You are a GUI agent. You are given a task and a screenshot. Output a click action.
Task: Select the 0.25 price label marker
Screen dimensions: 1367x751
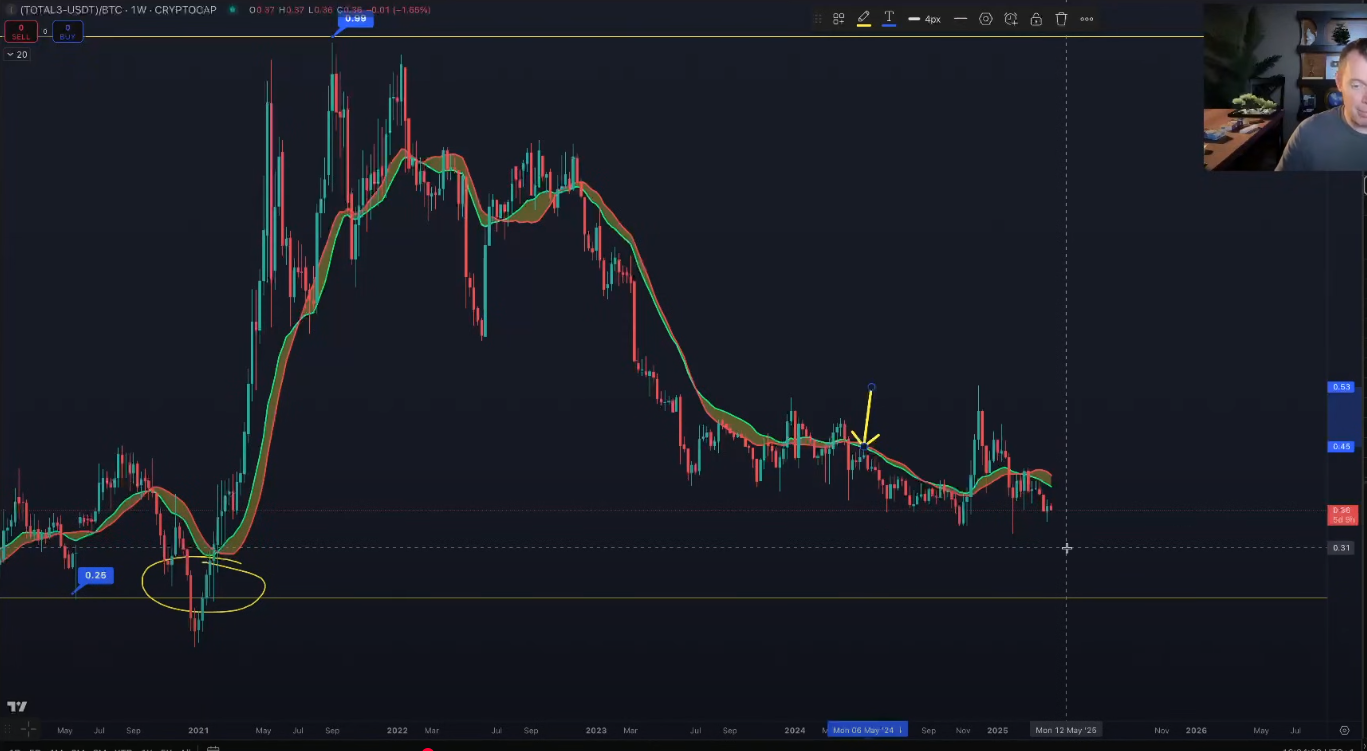(95, 576)
